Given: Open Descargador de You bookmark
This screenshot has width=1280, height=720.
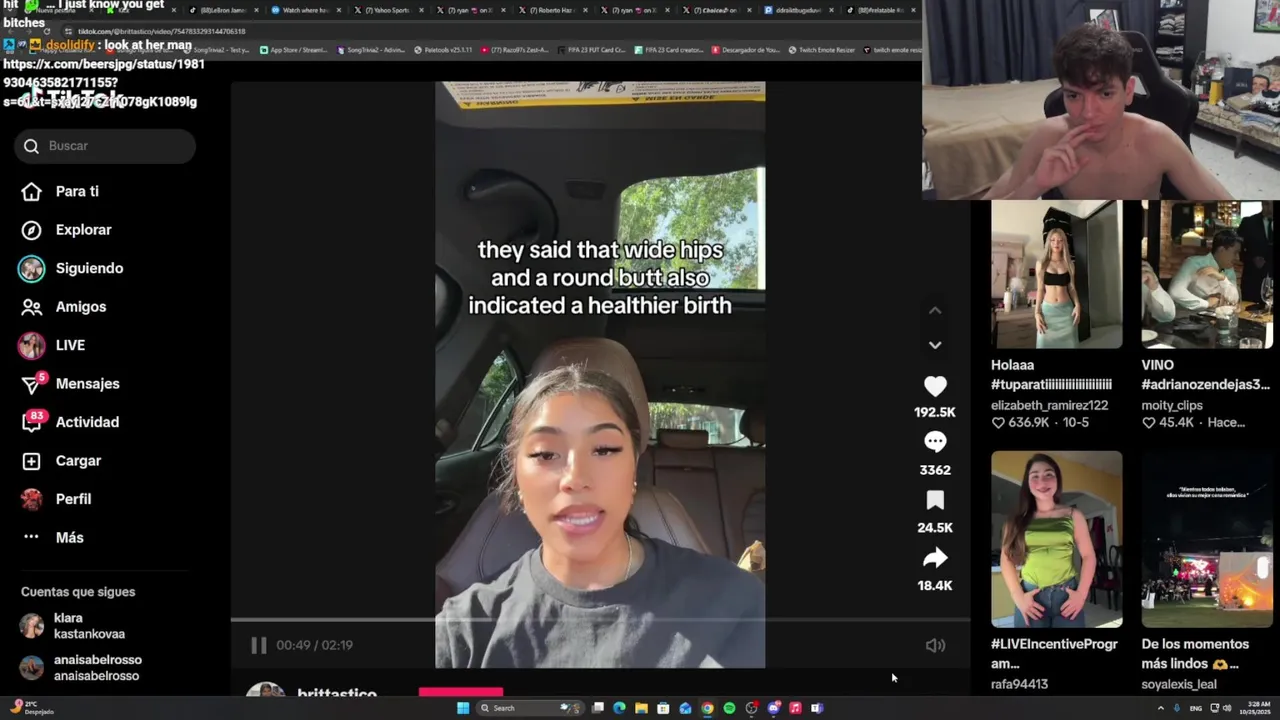Looking at the screenshot, I should tap(745, 49).
